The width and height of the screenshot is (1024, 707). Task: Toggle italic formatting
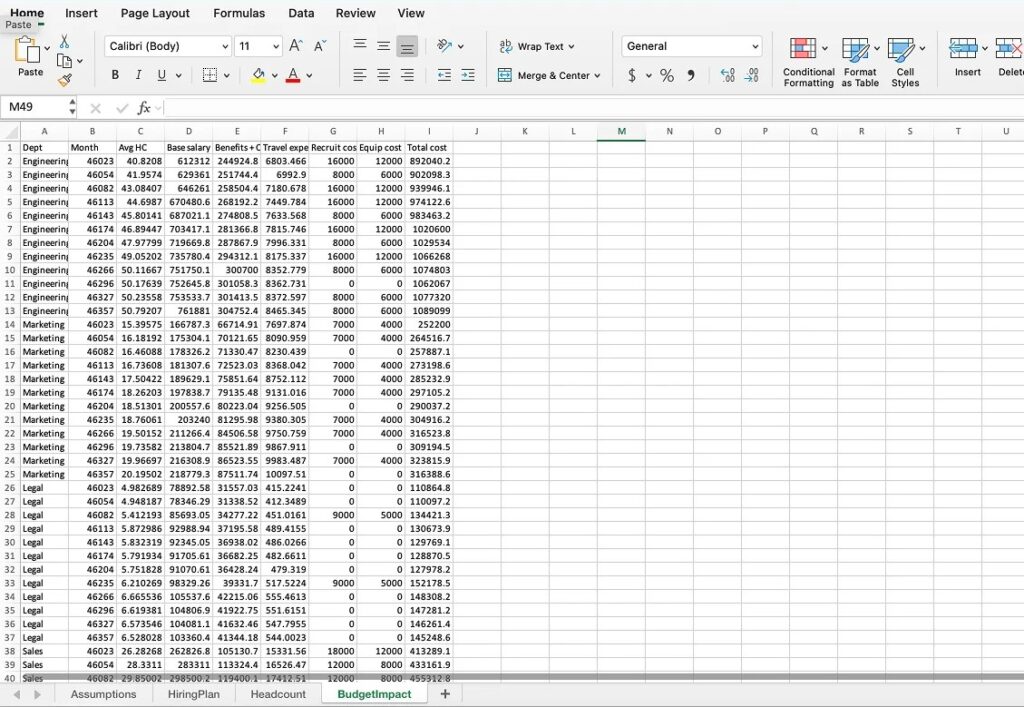click(138, 75)
